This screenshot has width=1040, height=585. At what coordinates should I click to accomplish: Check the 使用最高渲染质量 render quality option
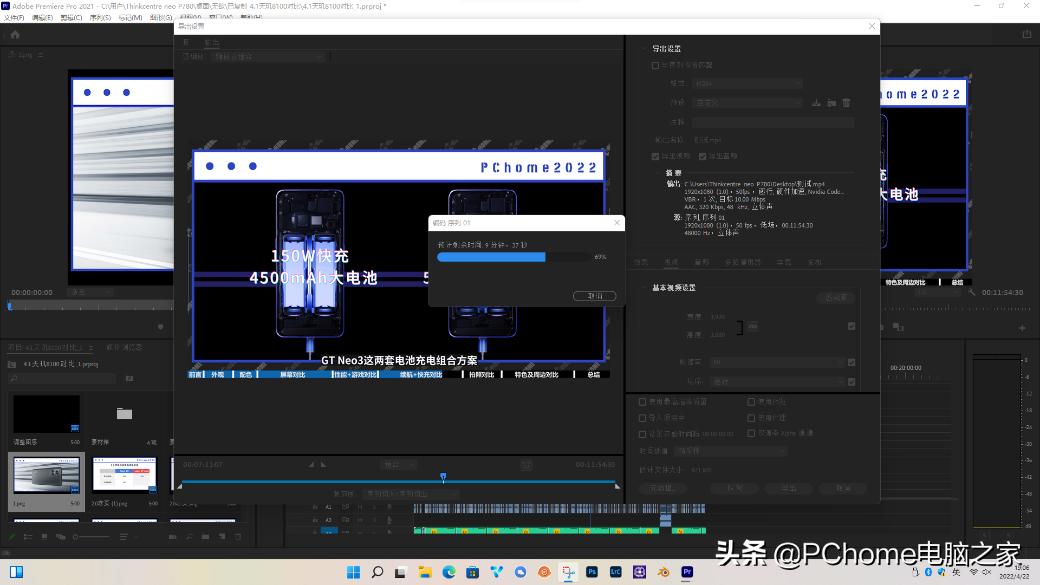point(641,401)
